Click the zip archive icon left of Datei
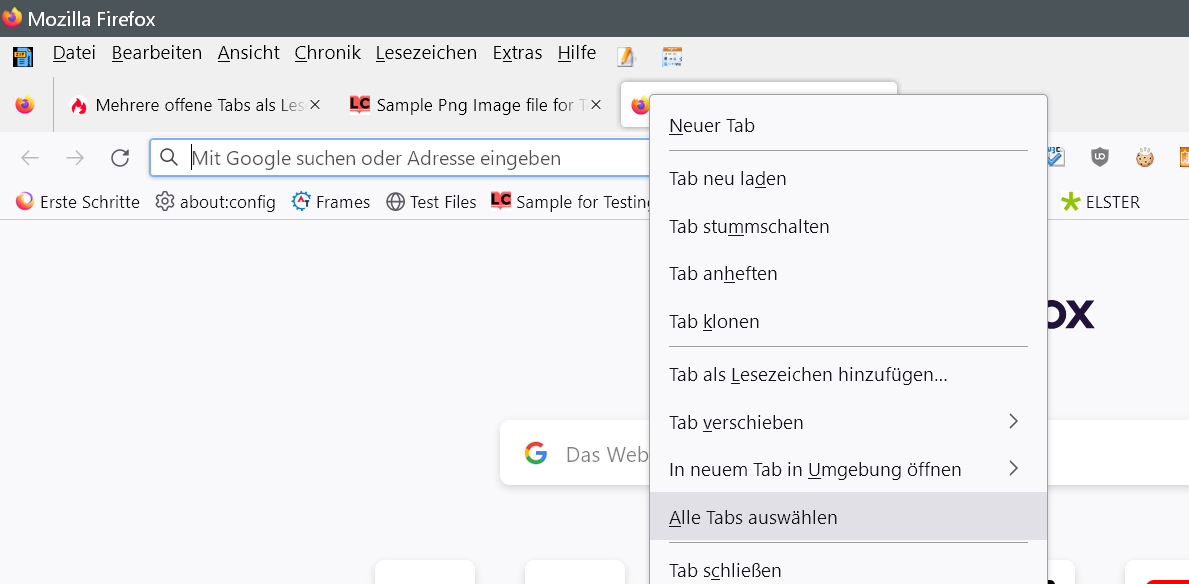This screenshot has height=584, width=1189. (23, 56)
